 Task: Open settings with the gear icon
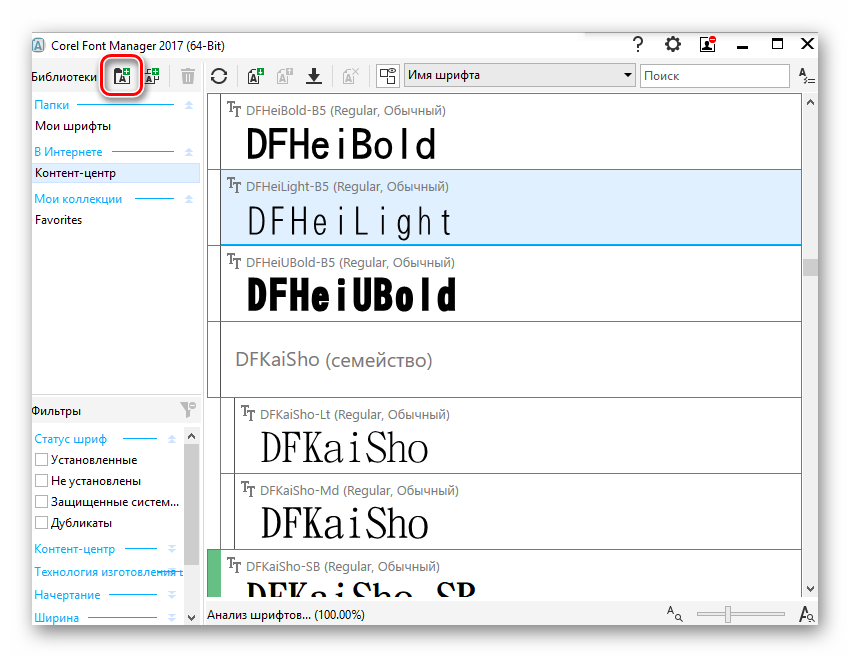(x=673, y=44)
